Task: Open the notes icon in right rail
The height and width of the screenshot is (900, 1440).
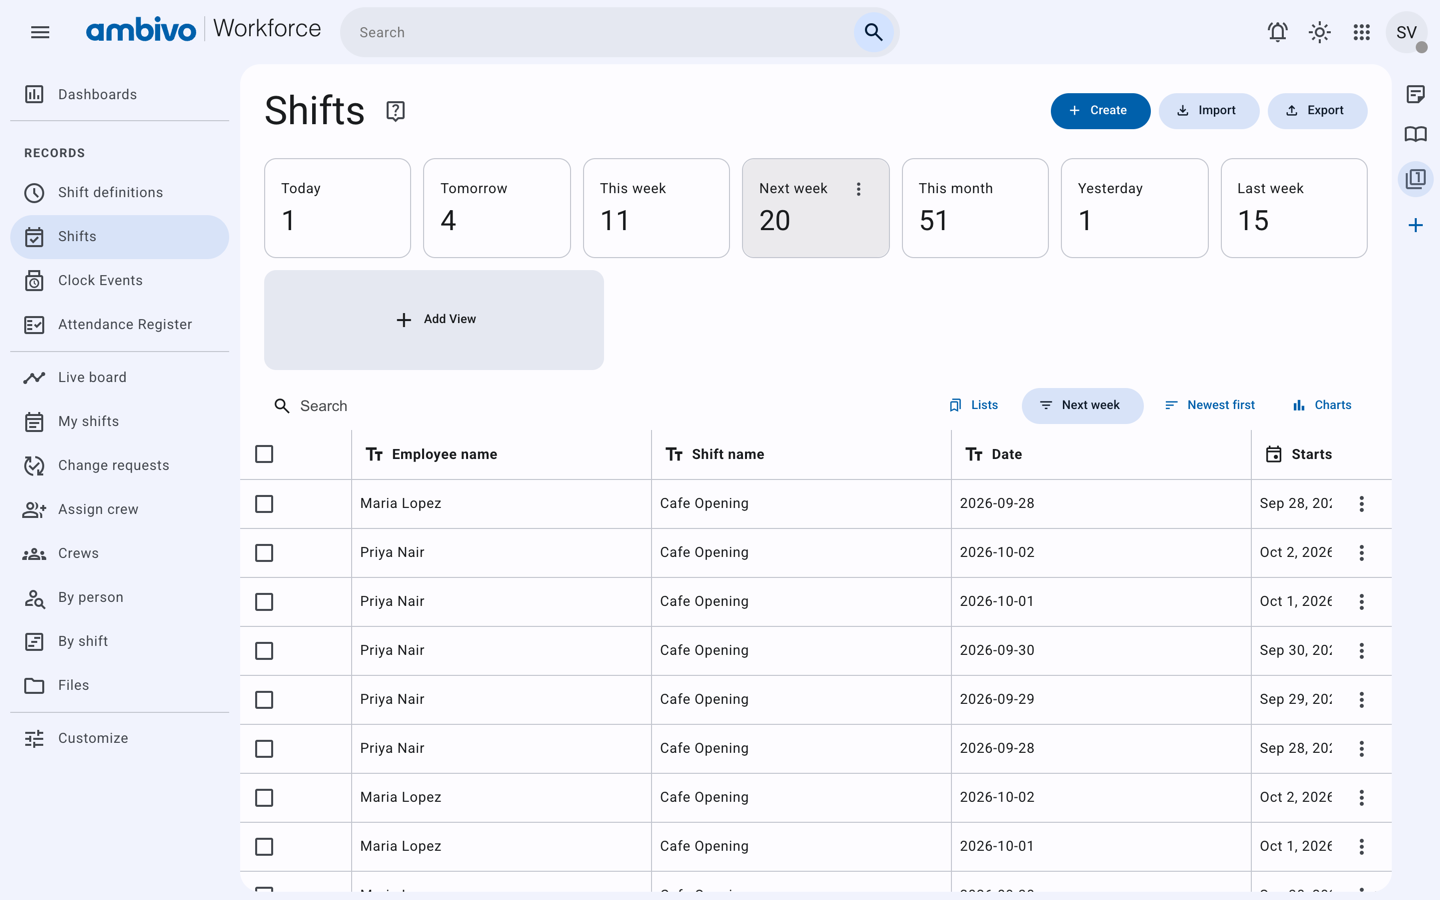Action: click(x=1415, y=94)
